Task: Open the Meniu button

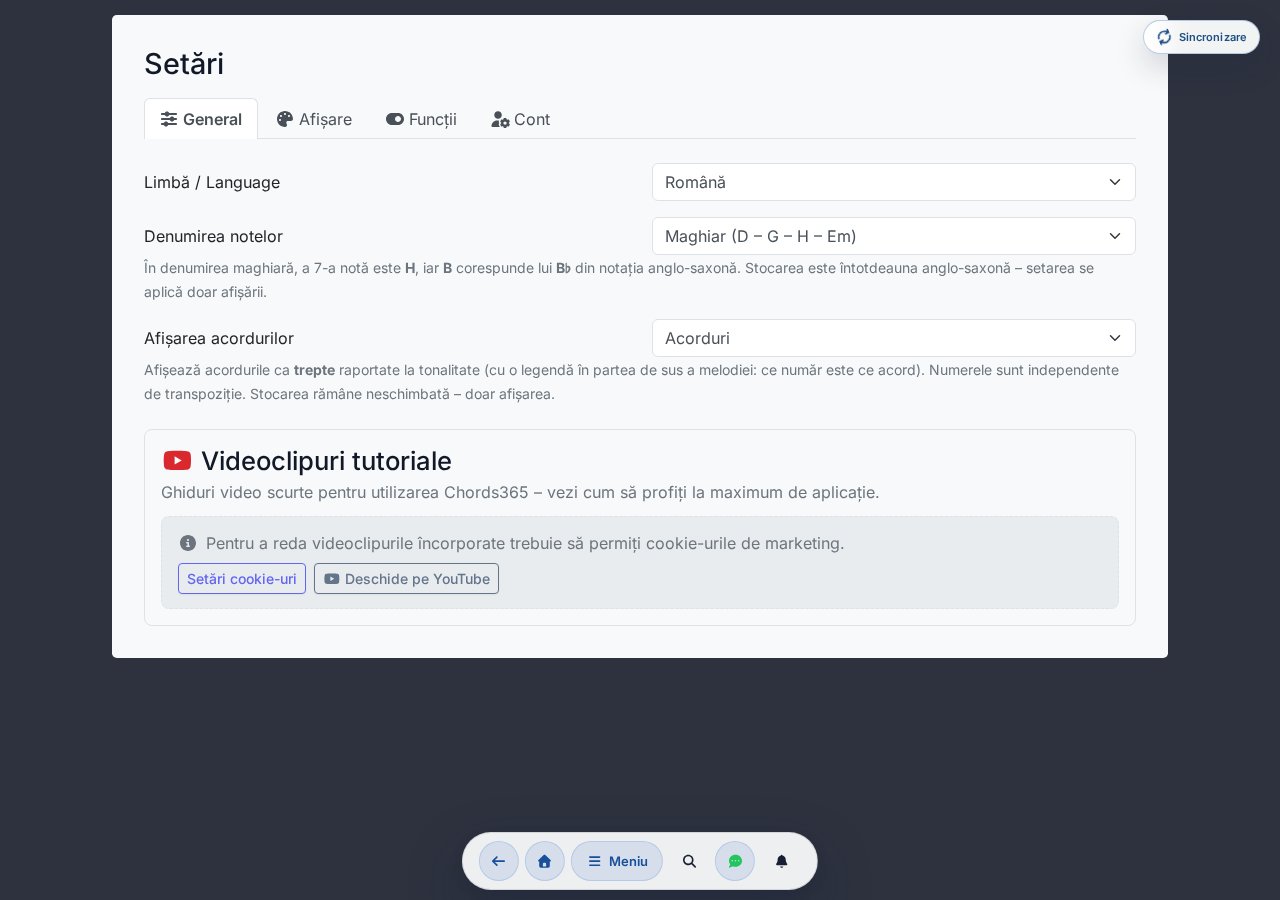Action: pos(617,861)
